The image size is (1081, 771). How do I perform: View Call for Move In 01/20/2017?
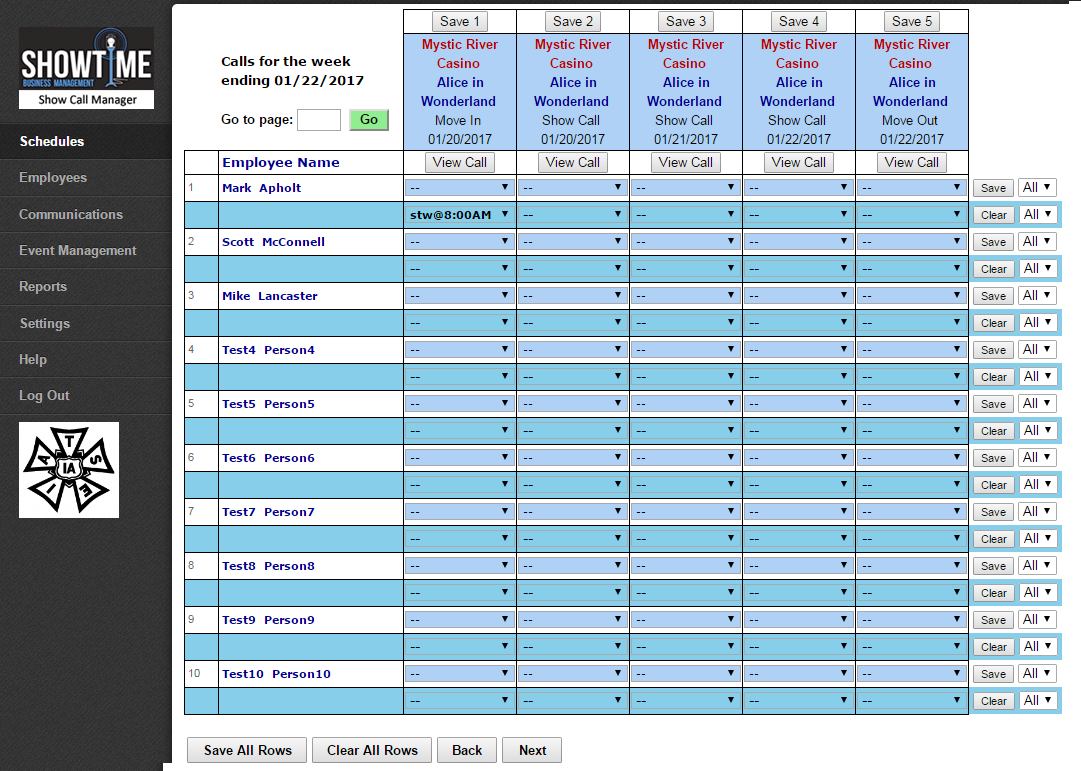coord(460,163)
